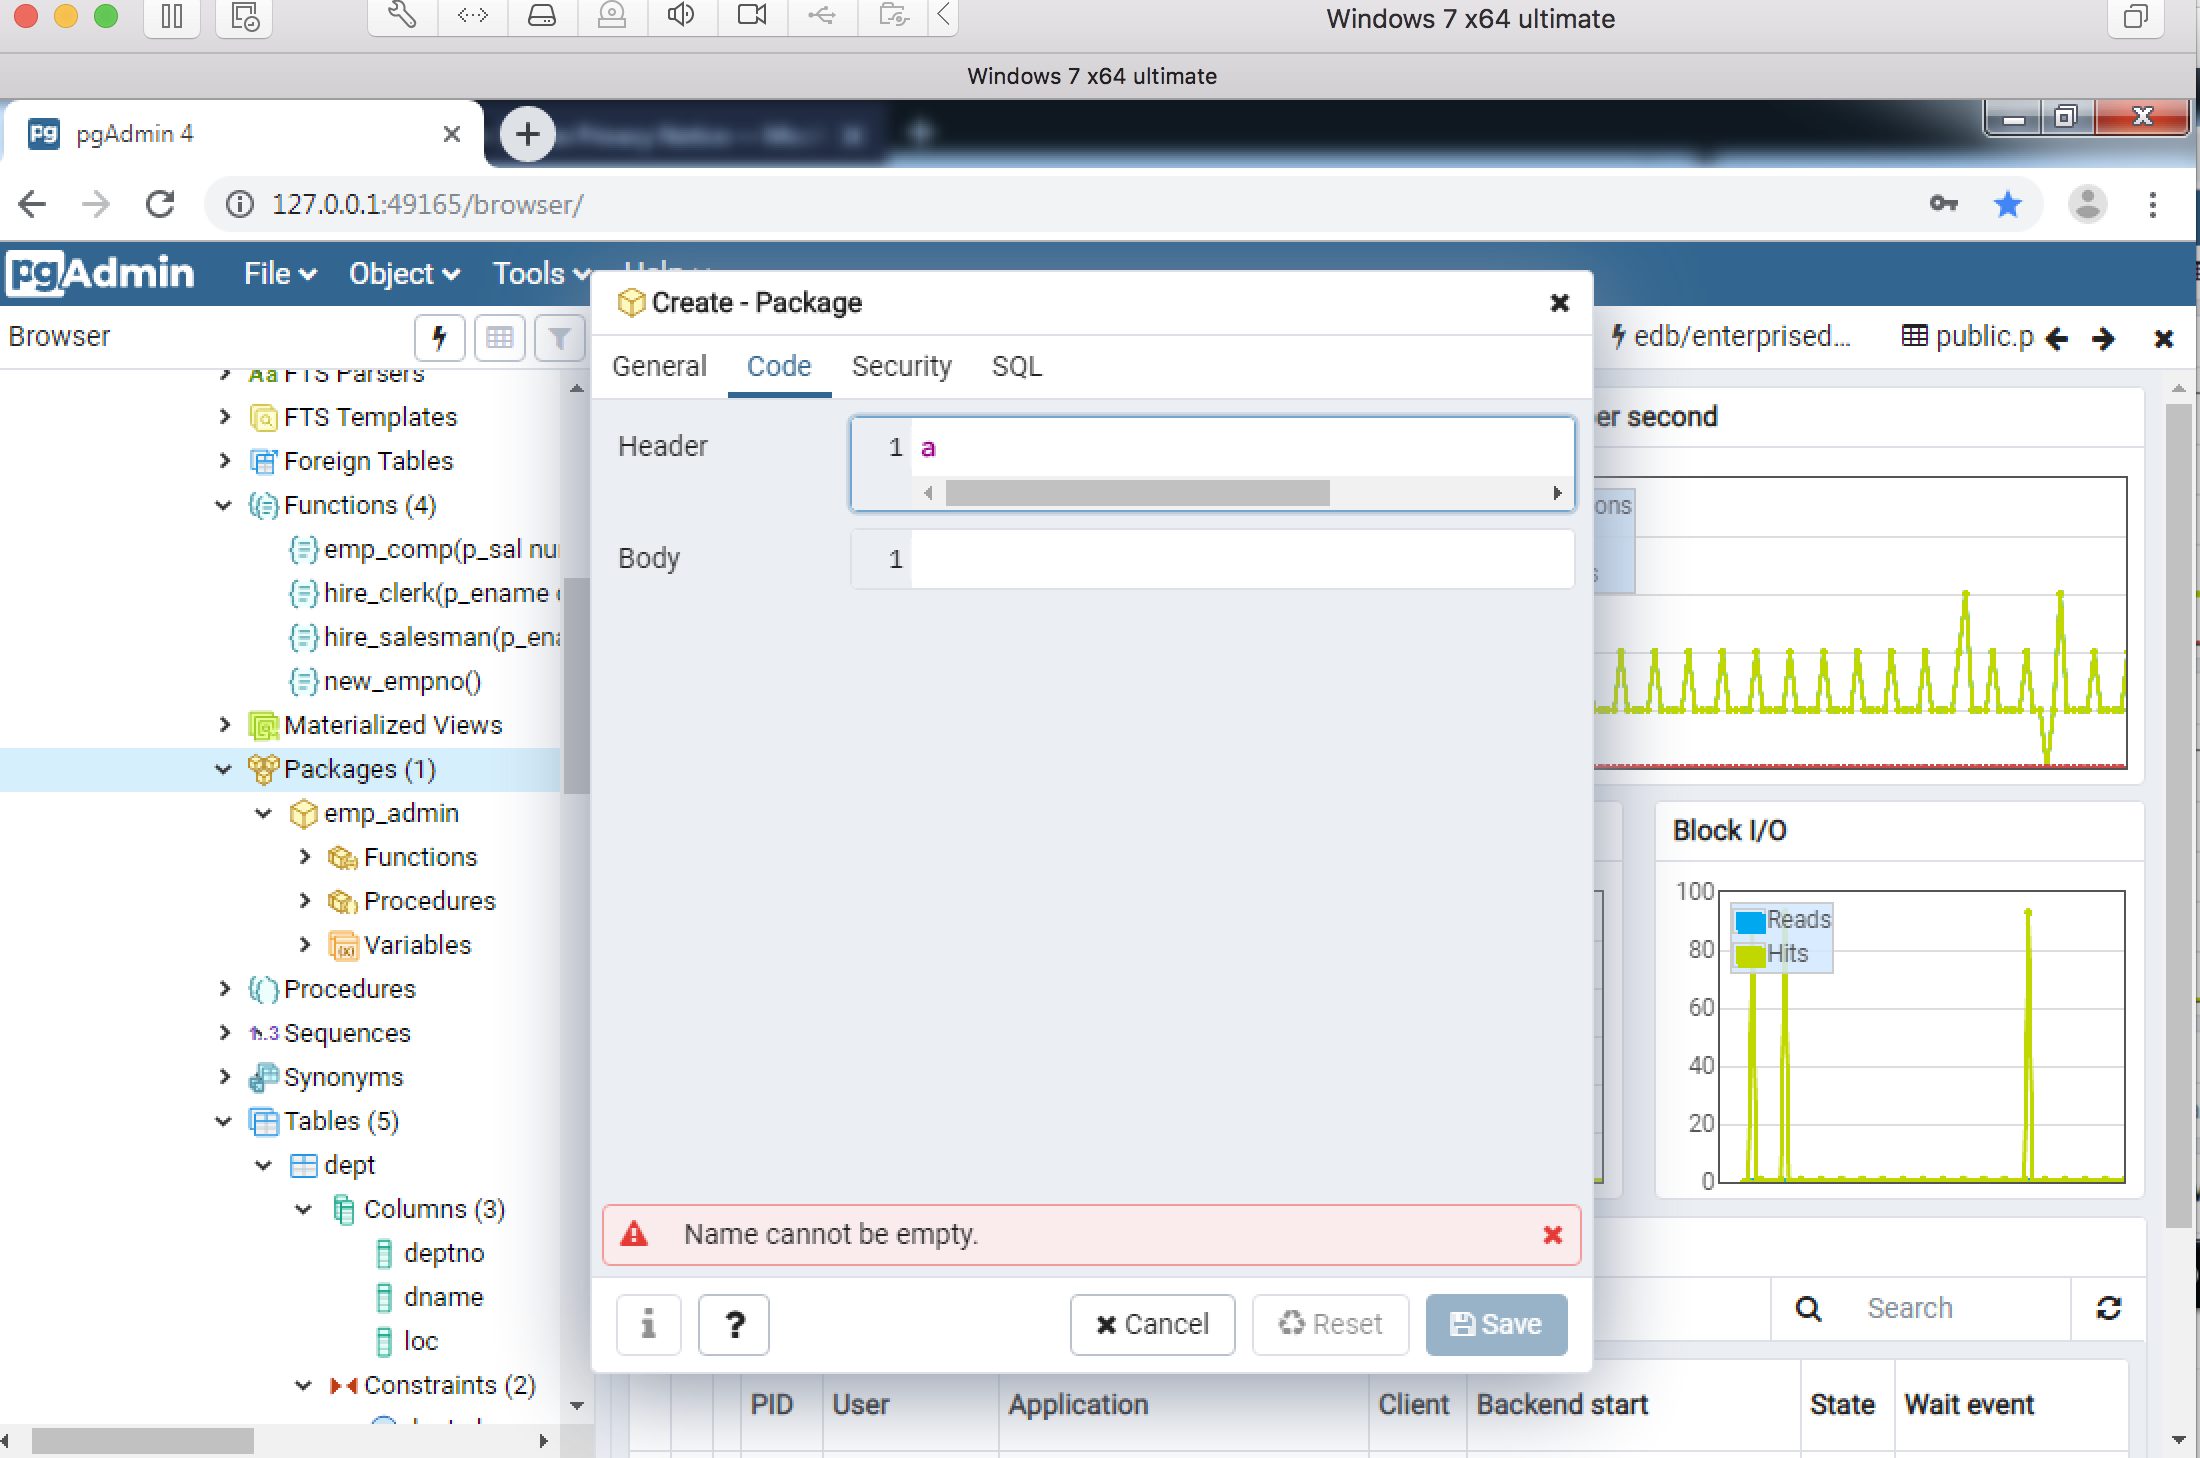Image resolution: width=2200 pixels, height=1458 pixels.
Task: Click the Cancel button
Action: 1152,1324
